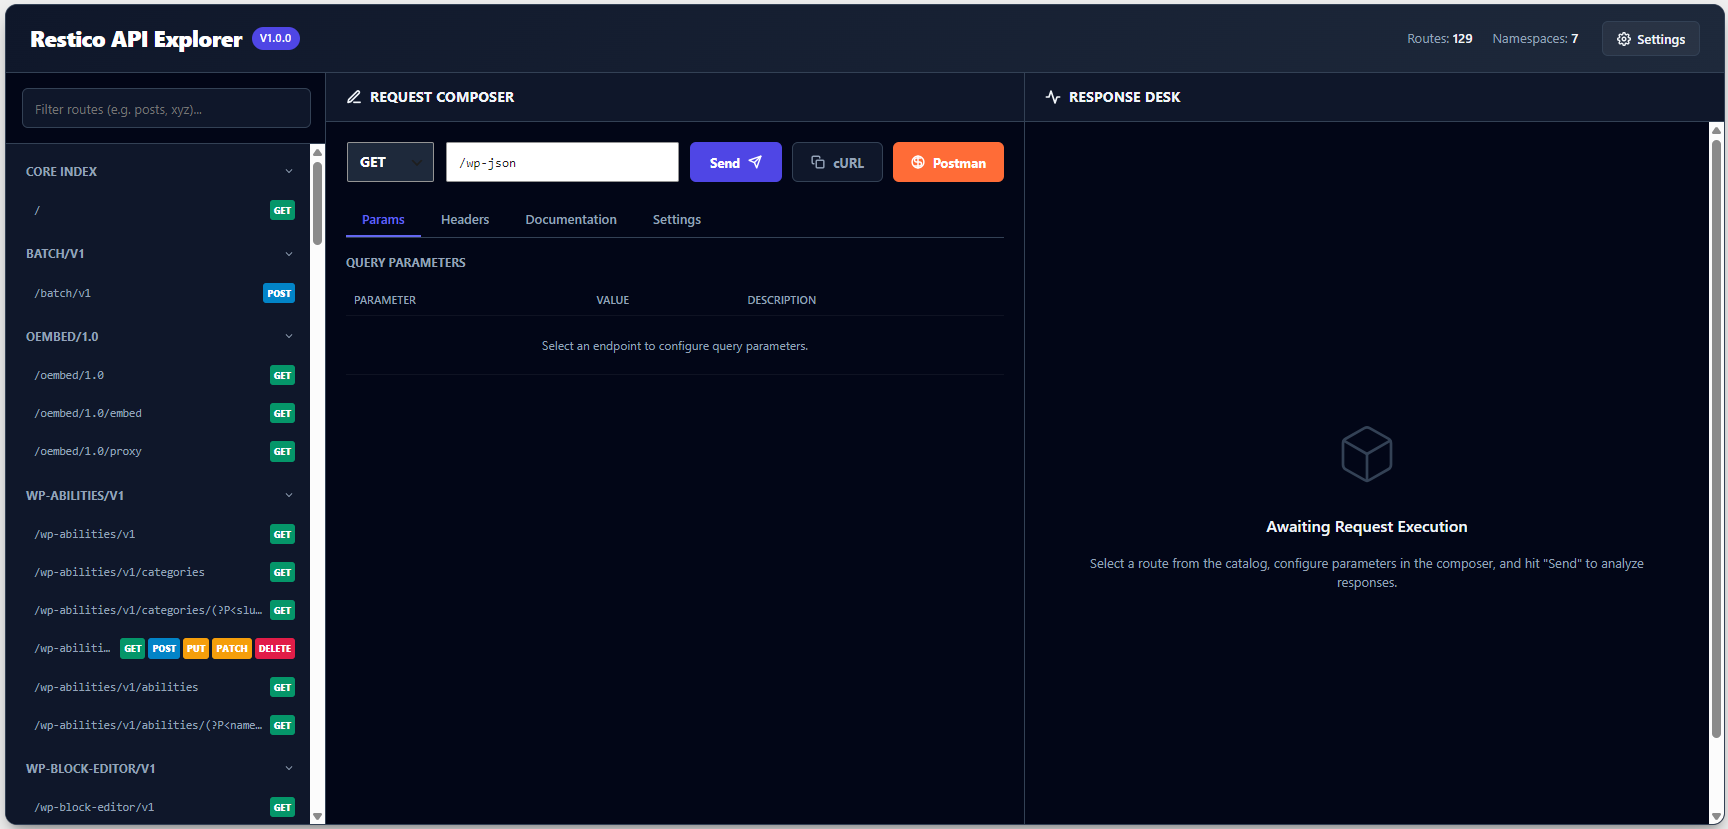Copy request as cURL

point(837,162)
